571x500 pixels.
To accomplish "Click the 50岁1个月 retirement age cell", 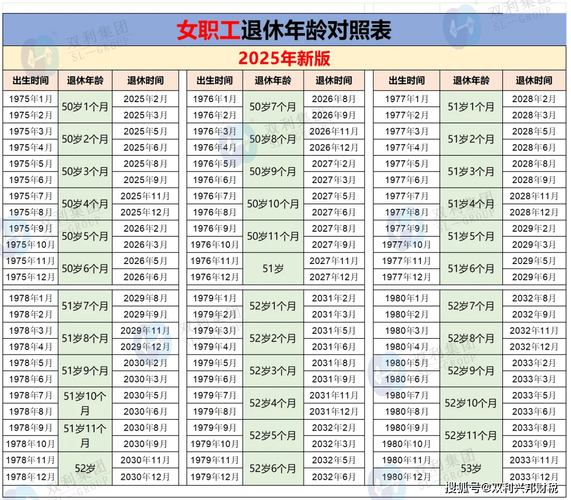I will [x=85, y=107].
